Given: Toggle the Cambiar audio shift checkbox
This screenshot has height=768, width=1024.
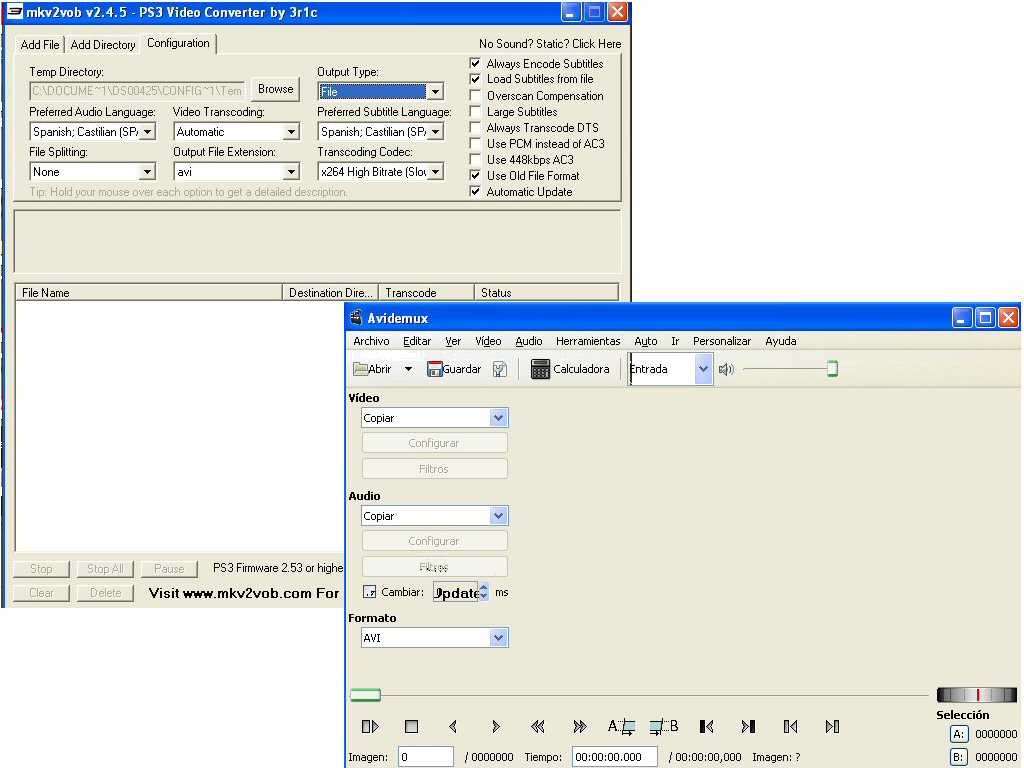Looking at the screenshot, I should coord(370,592).
